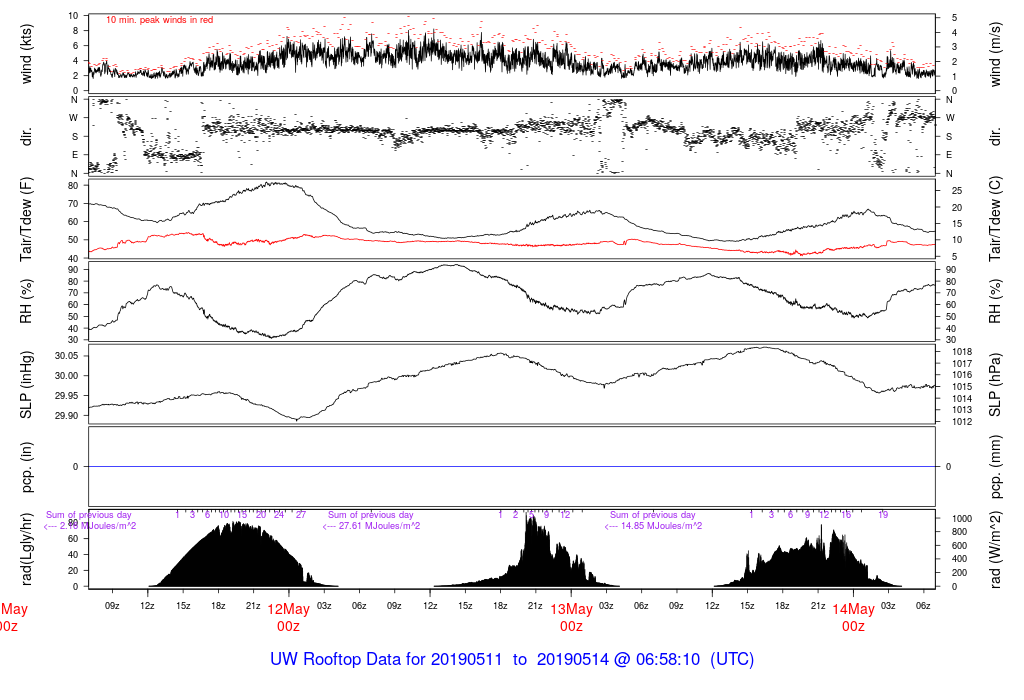Select the '14.85 MJoules/m^2' radiation sum
Viewport: 1024px width, 700px height.
(x=661, y=526)
